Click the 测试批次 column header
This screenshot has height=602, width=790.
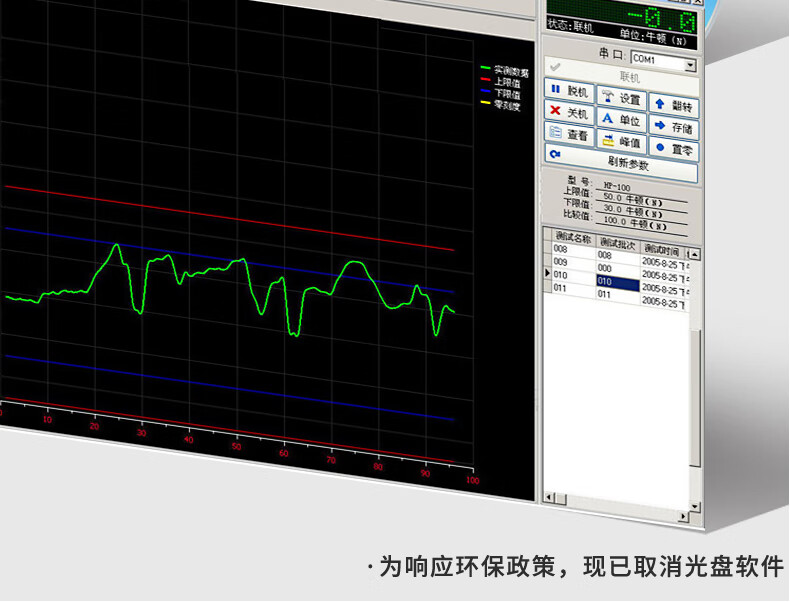(x=617, y=243)
